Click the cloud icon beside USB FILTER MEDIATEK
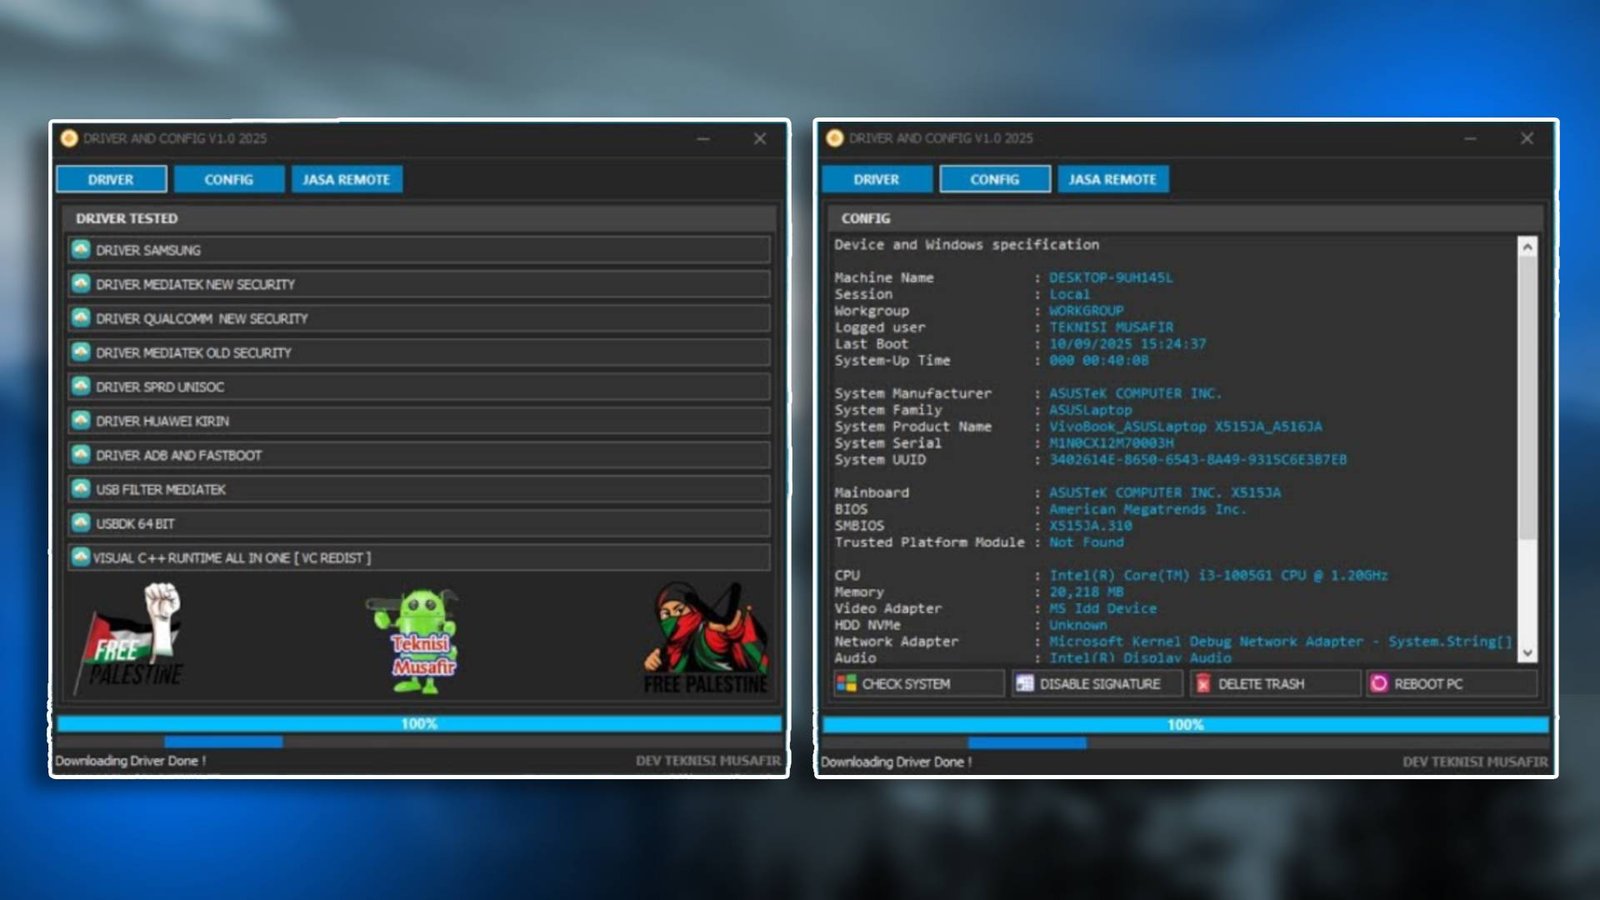The image size is (1600, 900). point(81,489)
